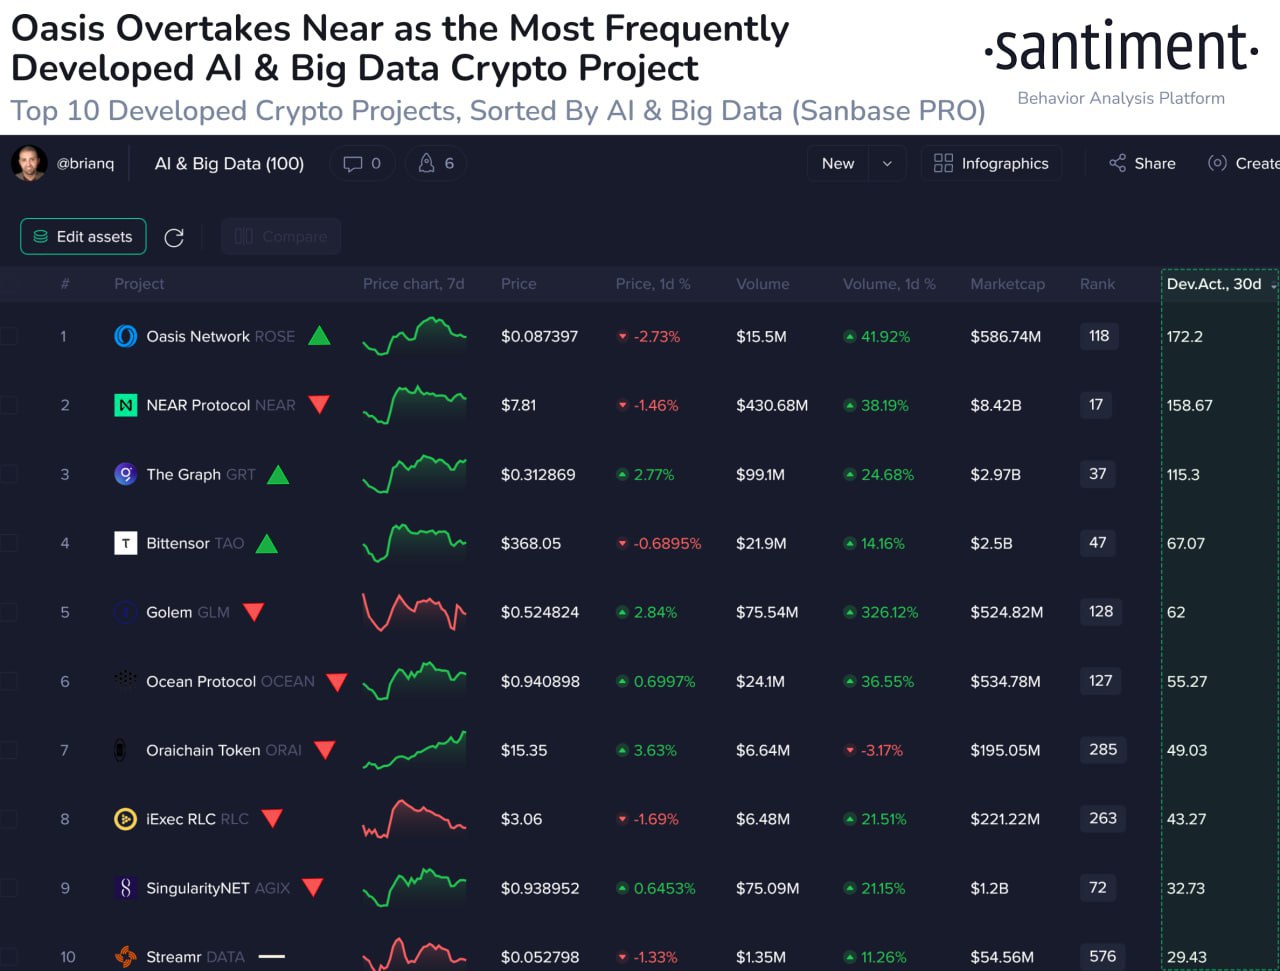Sort by Volume column header
This screenshot has height=971, width=1280.
762,284
